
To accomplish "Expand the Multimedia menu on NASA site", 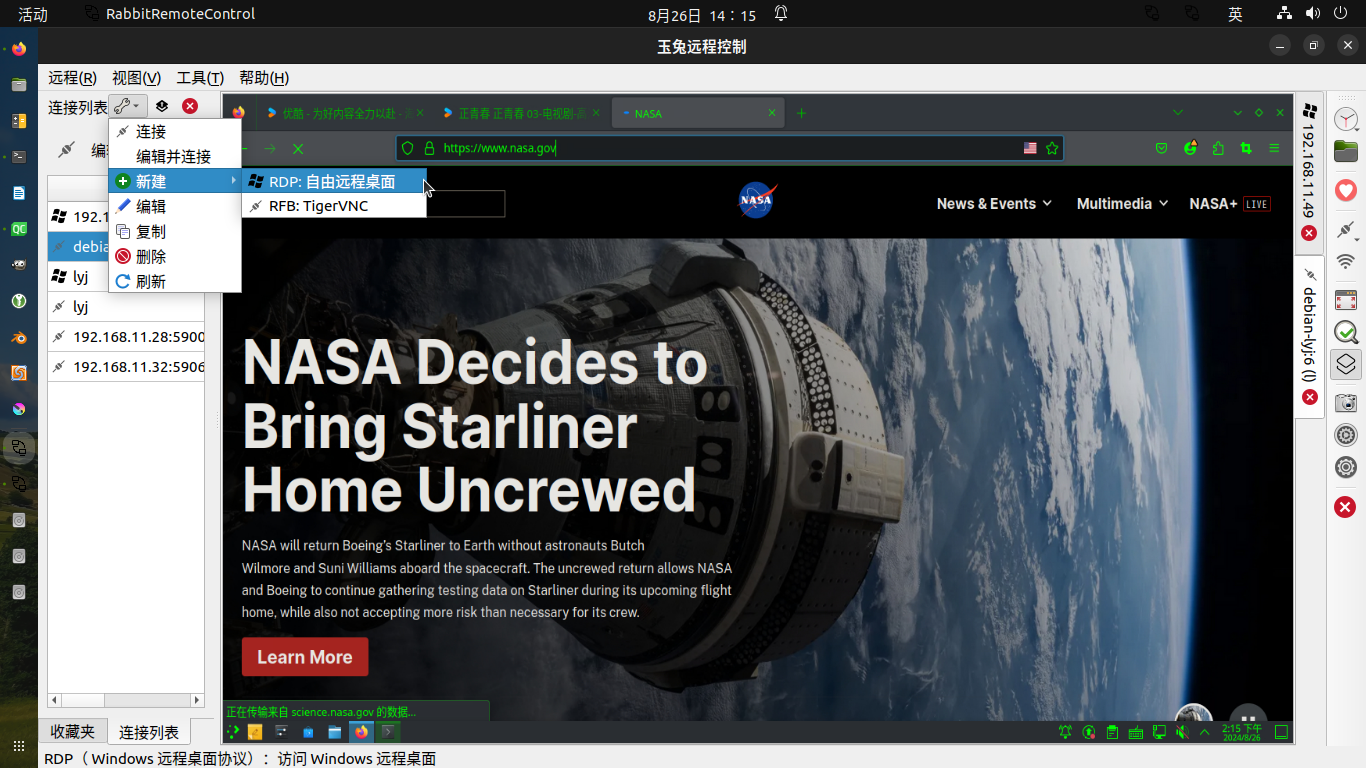I will point(1122,204).
